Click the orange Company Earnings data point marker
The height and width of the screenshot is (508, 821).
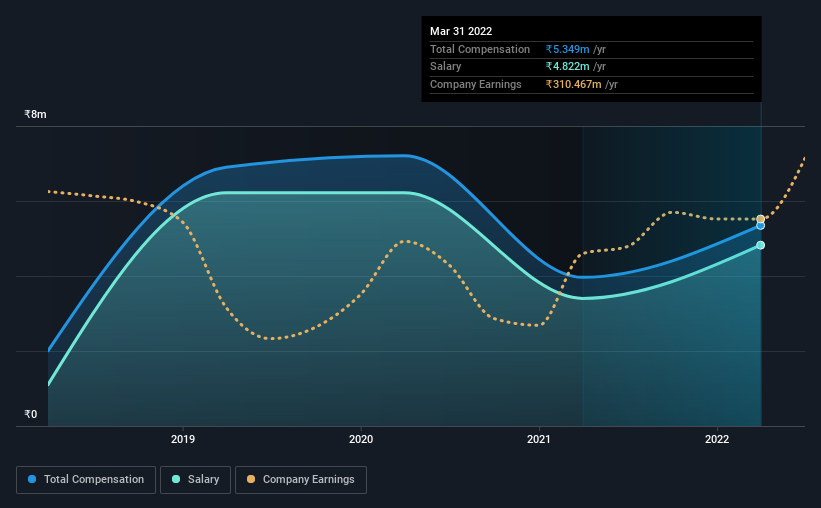760,219
